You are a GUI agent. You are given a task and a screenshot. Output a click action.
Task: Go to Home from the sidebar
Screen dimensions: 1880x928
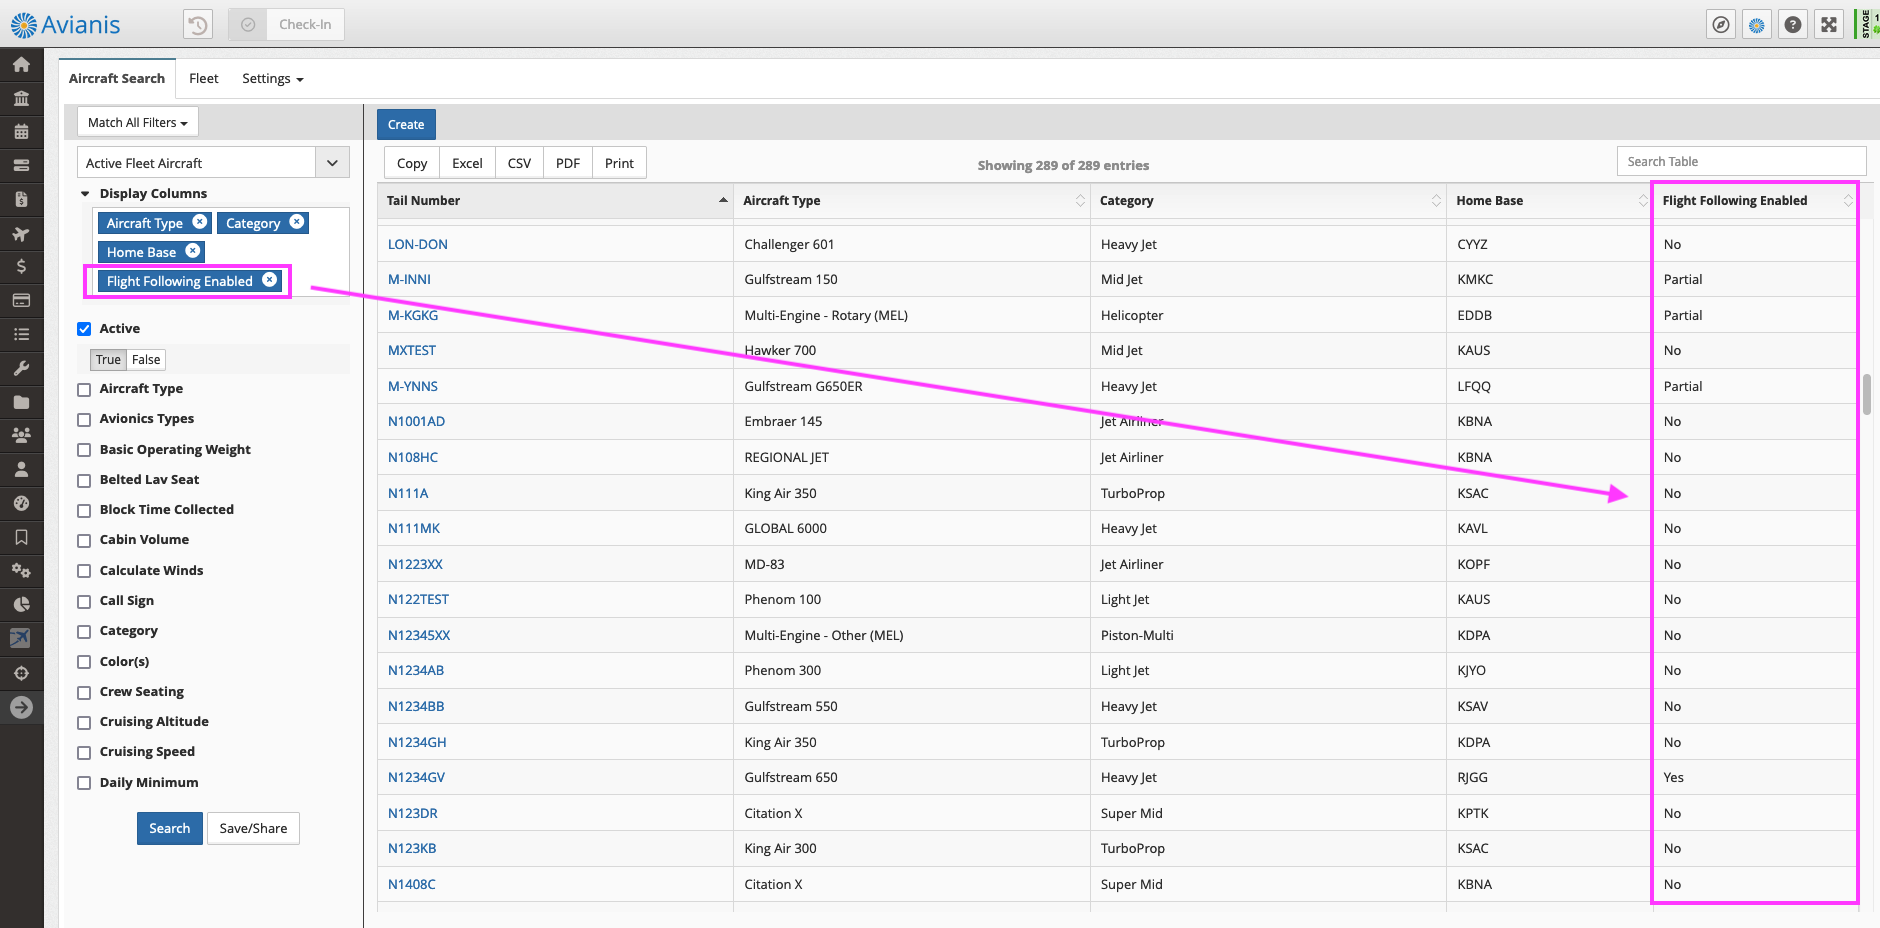click(x=21, y=64)
